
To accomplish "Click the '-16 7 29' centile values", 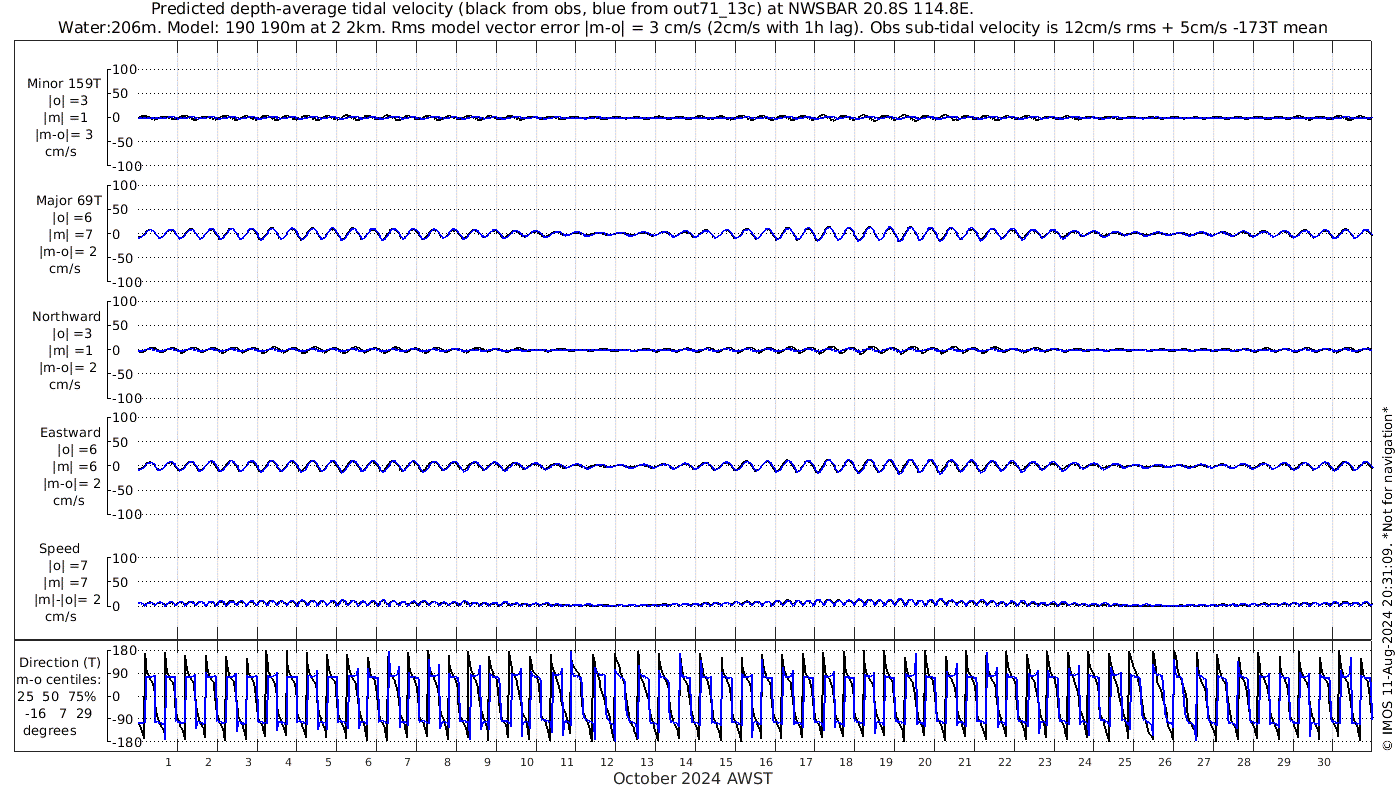I will pyautogui.click(x=59, y=713).
